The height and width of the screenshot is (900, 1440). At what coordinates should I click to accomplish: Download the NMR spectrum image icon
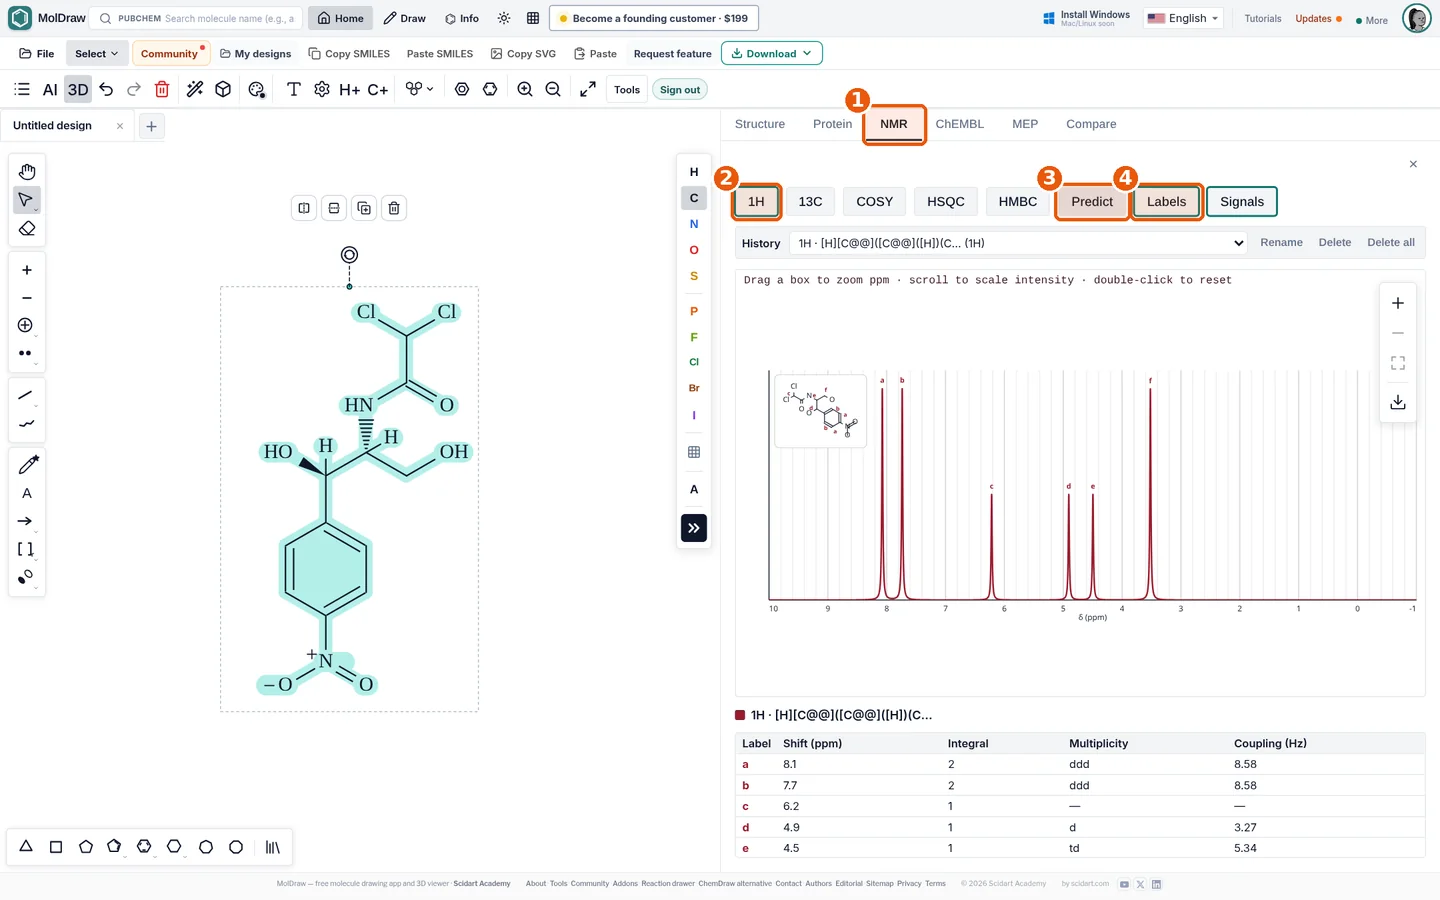[1398, 402]
